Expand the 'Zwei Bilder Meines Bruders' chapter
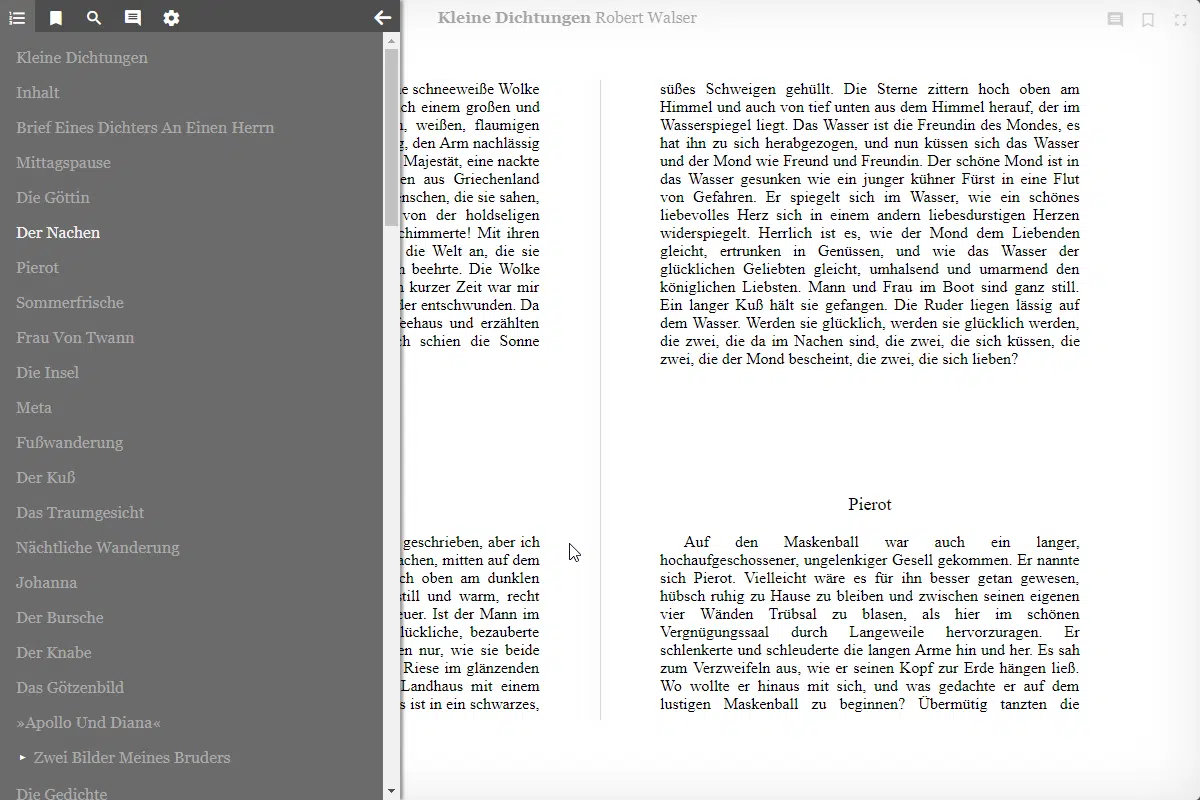The width and height of the screenshot is (1200, 800). (x=23, y=757)
